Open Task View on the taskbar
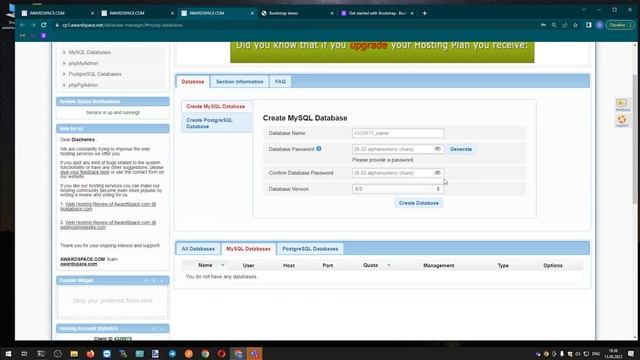640x360 pixels. click(24, 353)
